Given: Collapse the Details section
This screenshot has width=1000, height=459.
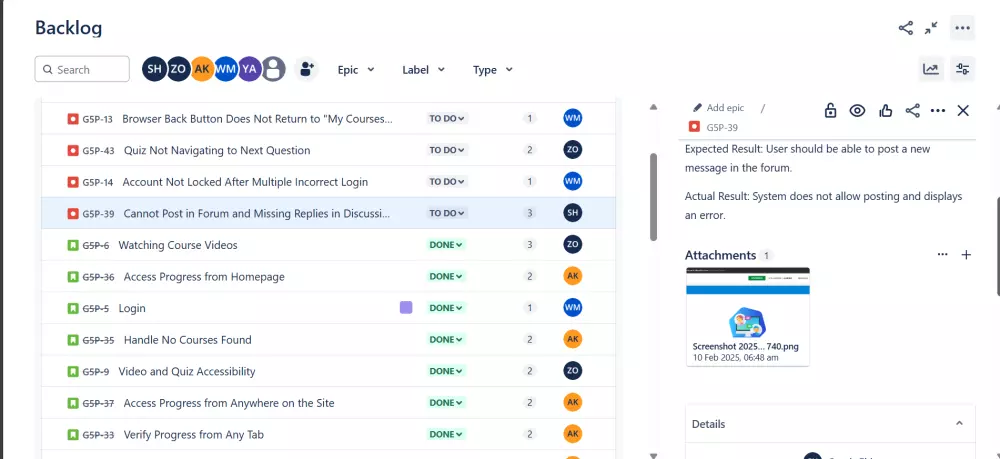Looking at the screenshot, I should pyautogui.click(x=959, y=423).
